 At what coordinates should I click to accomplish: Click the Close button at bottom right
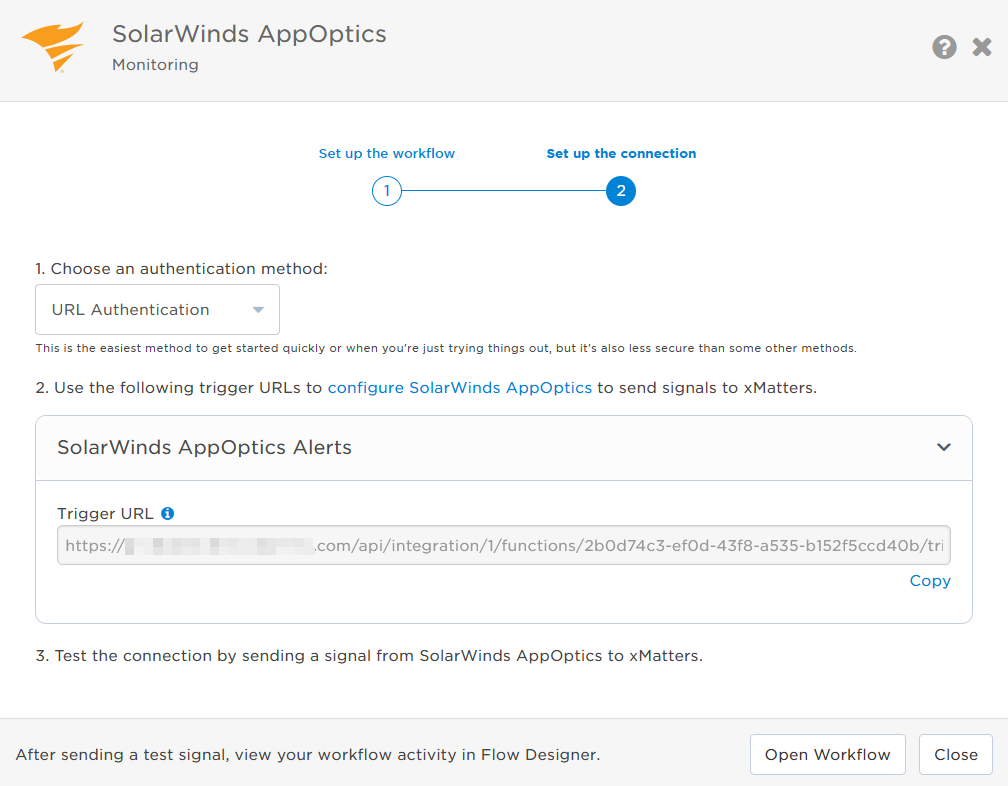click(x=955, y=754)
